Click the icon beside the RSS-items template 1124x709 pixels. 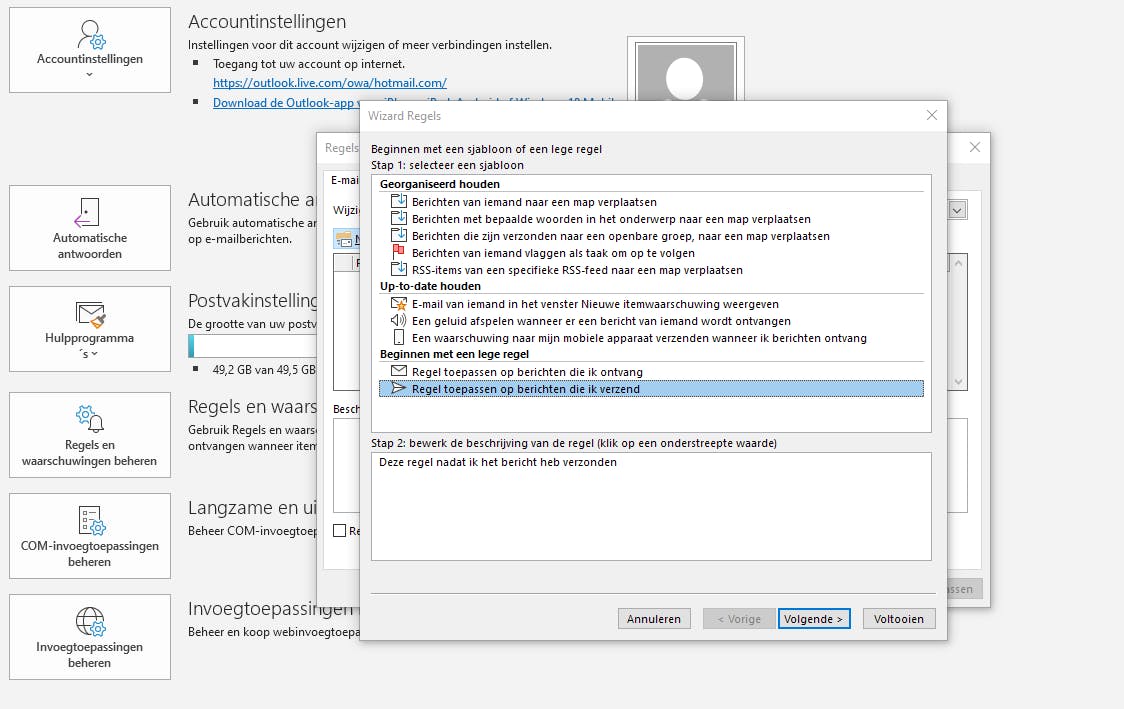399,270
